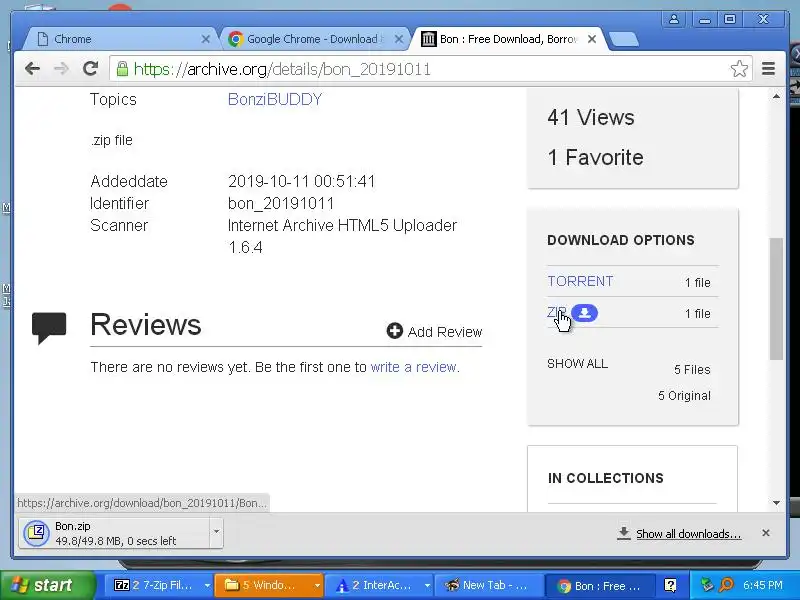The image size is (800, 600).
Task: Click the Reviews speech bubble icon
Action: pos(49,328)
